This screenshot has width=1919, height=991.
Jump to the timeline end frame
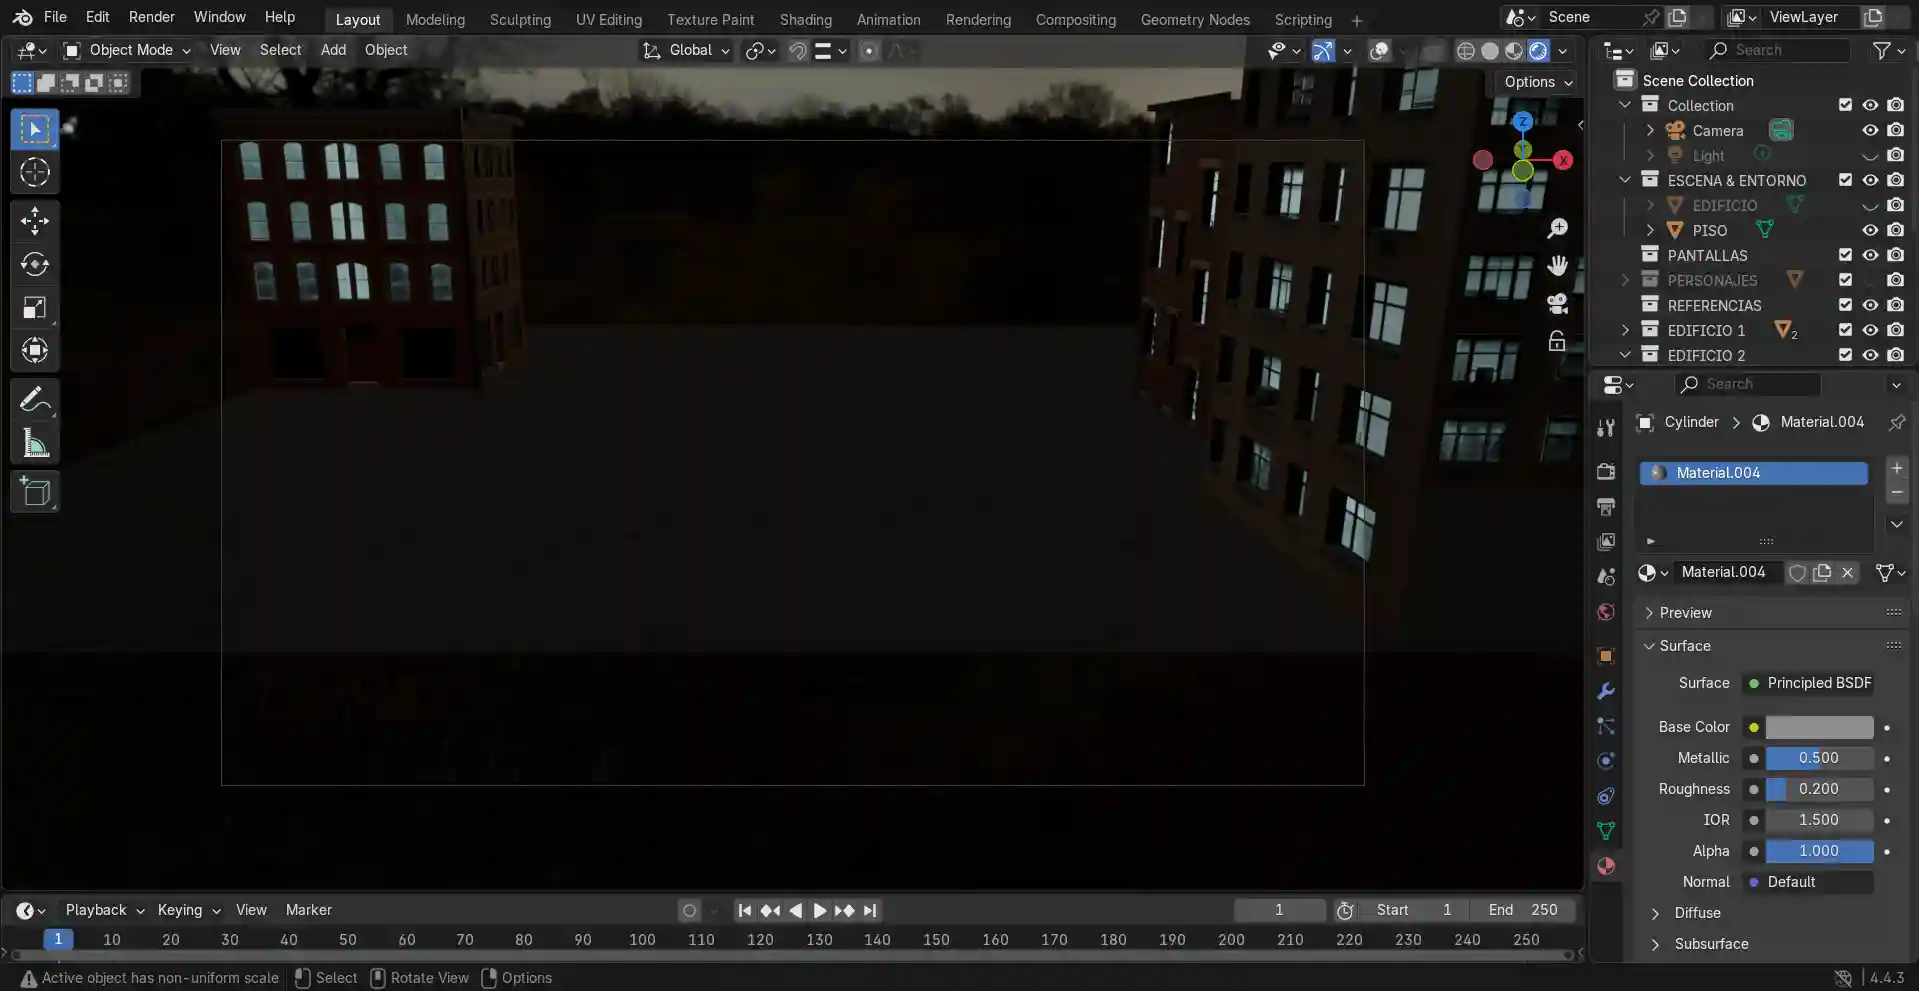(870, 910)
